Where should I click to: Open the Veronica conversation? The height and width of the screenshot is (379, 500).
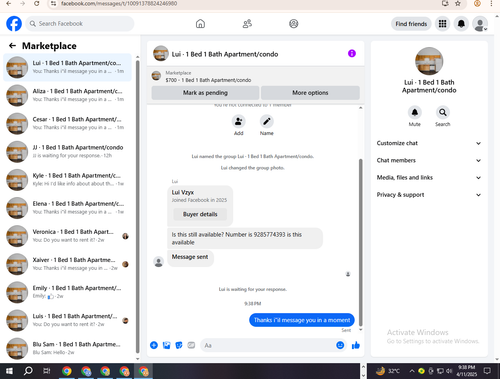click(x=67, y=236)
